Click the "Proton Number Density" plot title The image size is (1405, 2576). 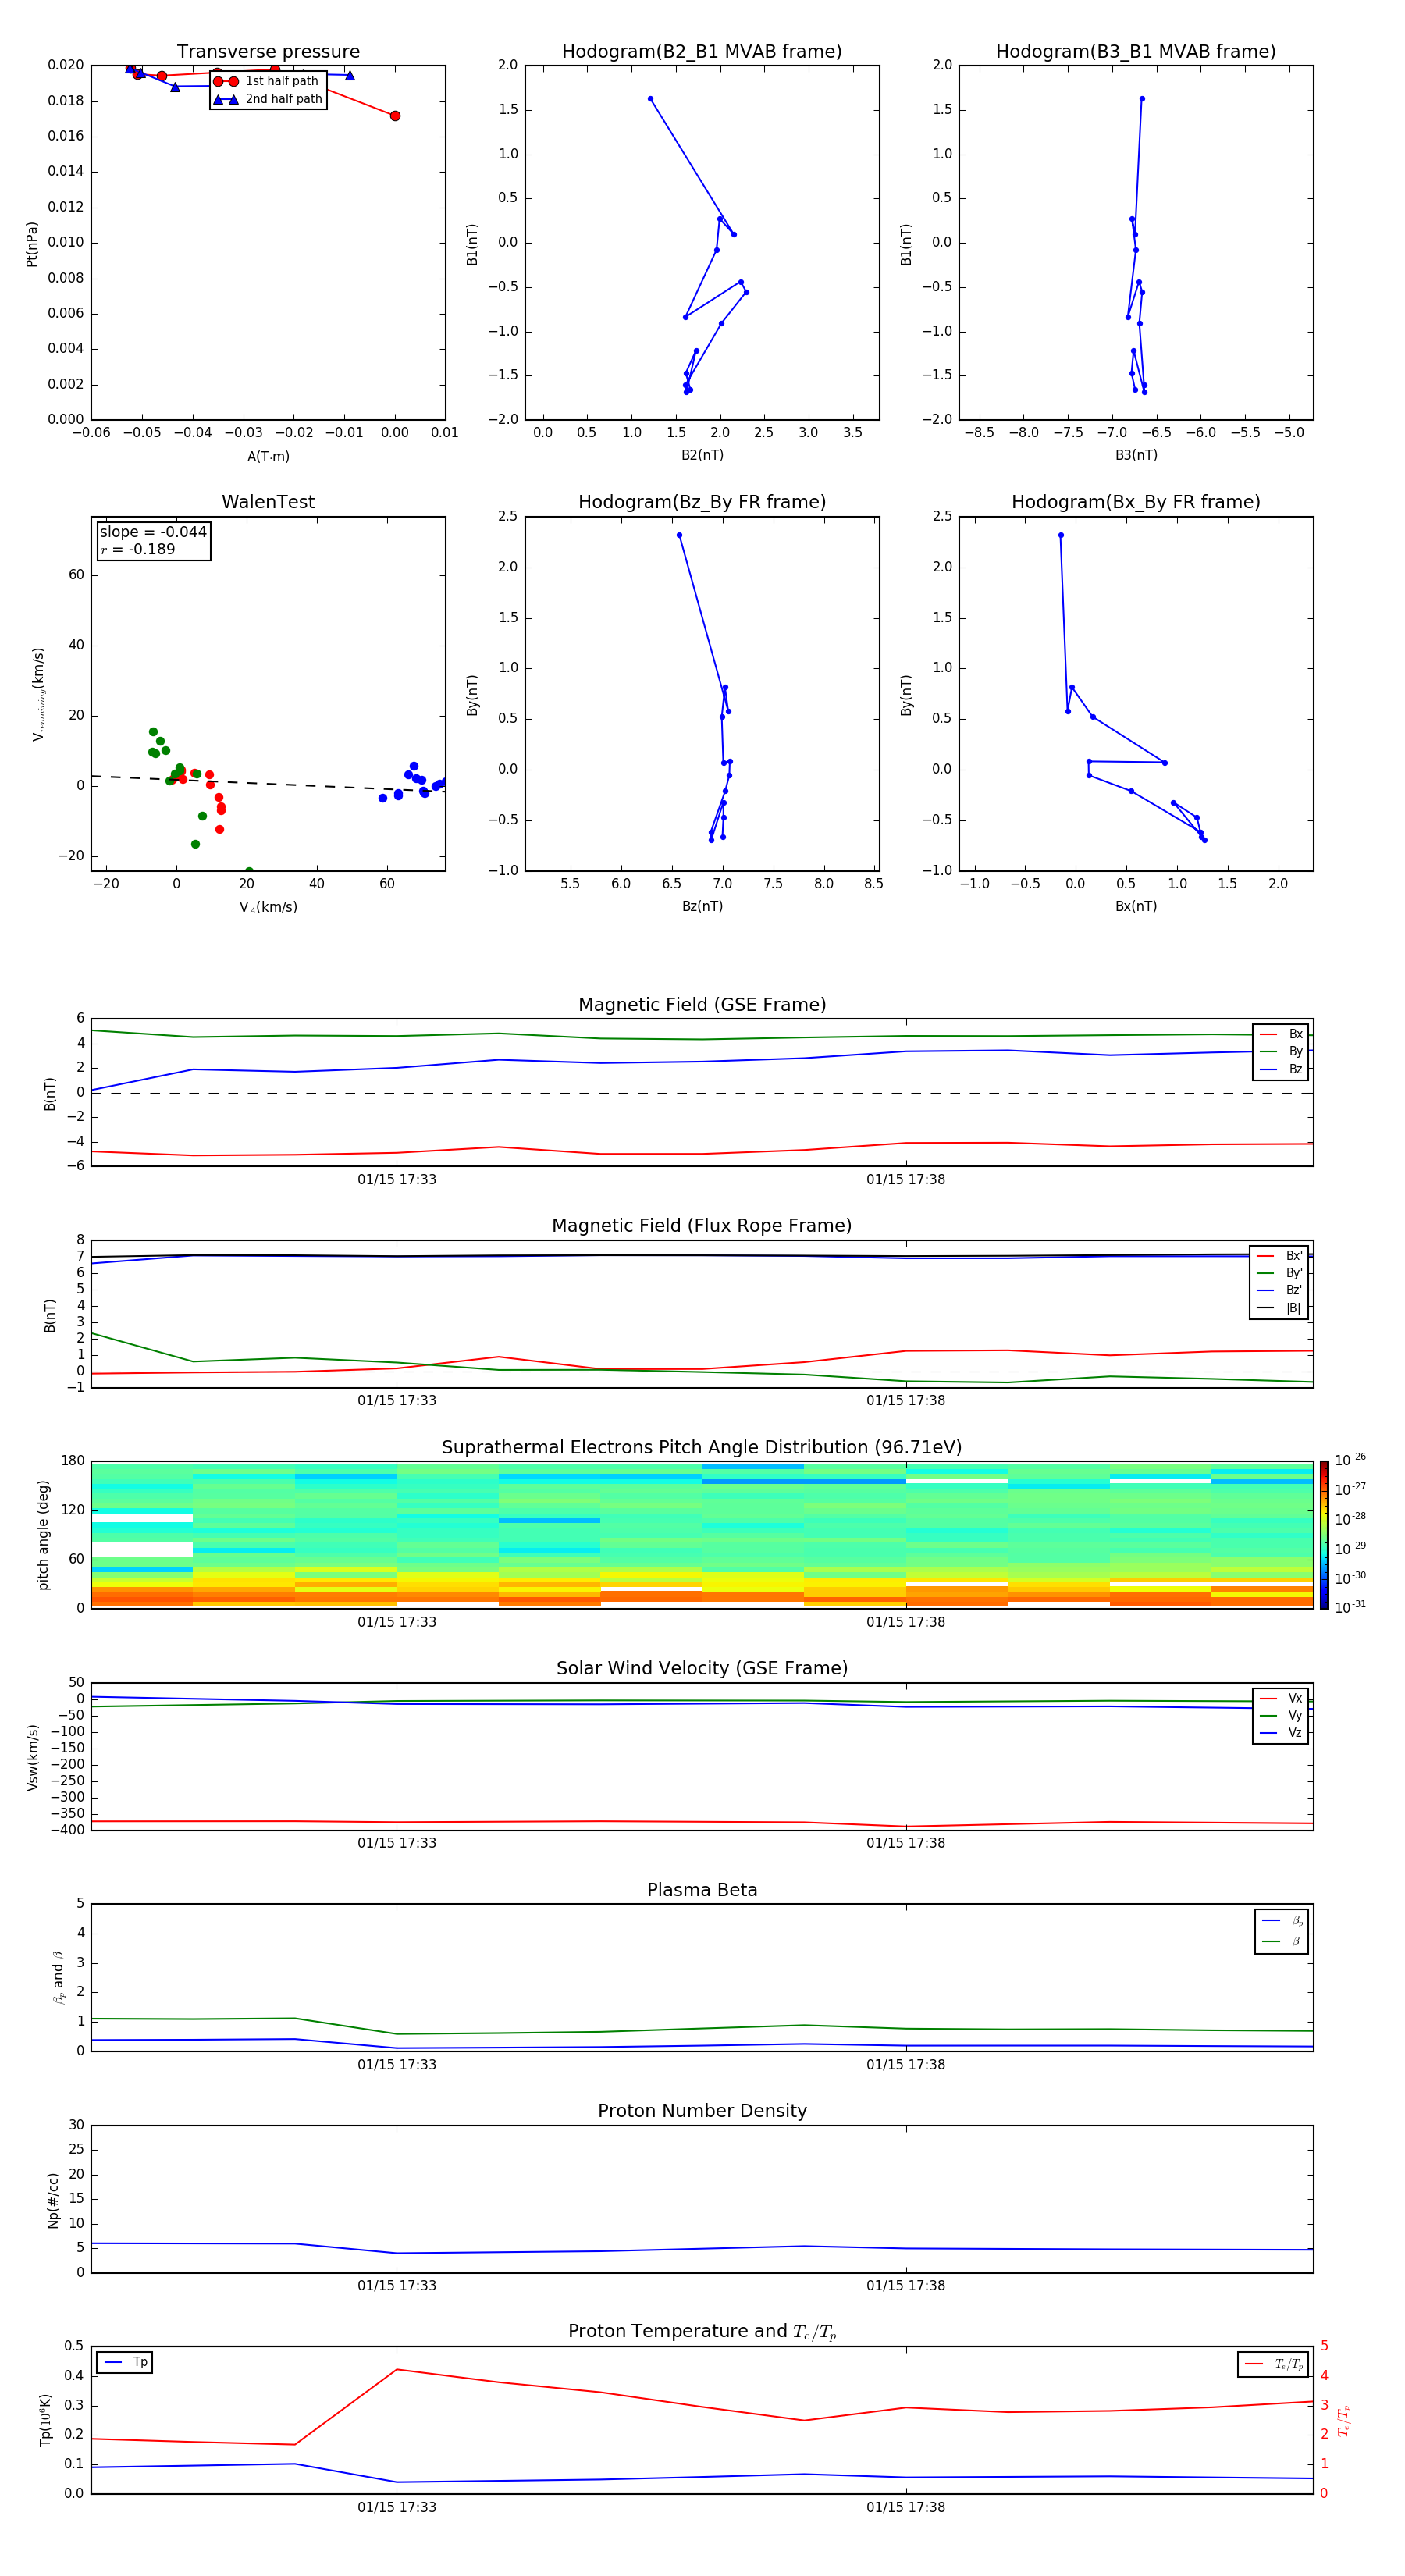[x=701, y=2111]
